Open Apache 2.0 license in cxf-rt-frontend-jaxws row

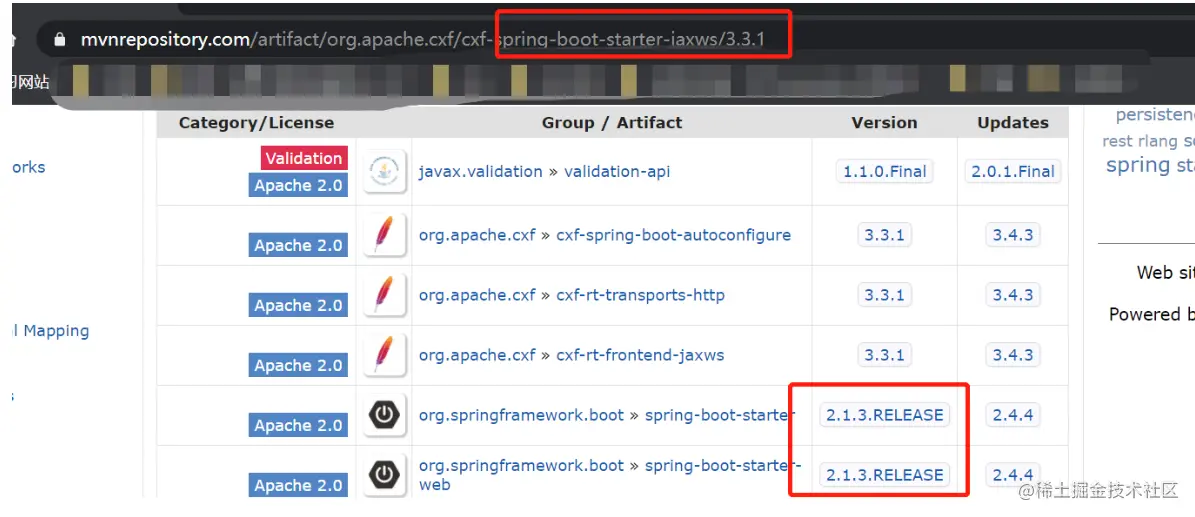(298, 366)
